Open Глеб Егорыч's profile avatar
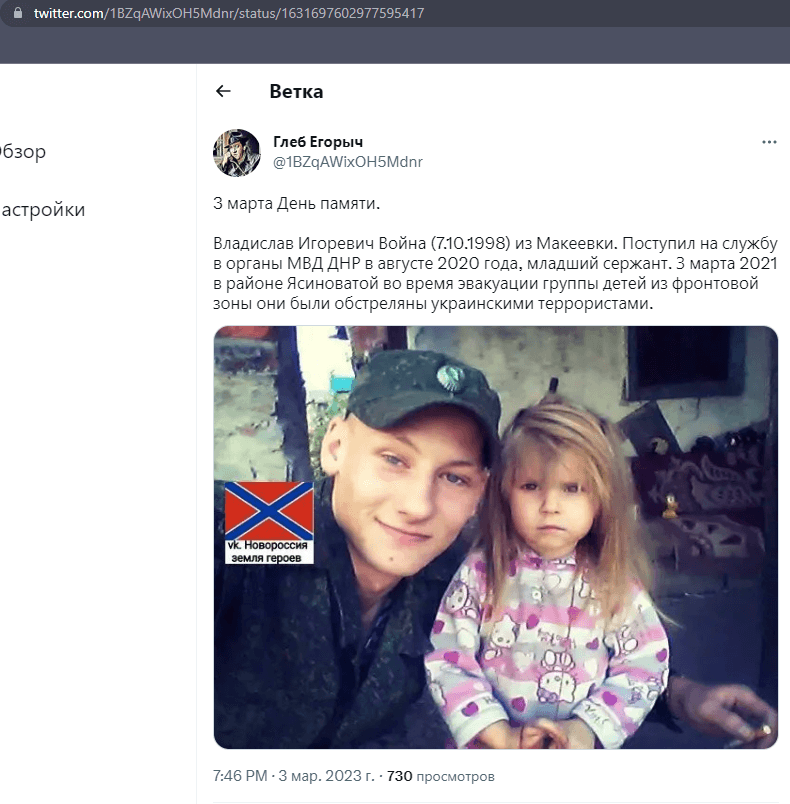Screen dimensions: 790x804 [x=237, y=153]
